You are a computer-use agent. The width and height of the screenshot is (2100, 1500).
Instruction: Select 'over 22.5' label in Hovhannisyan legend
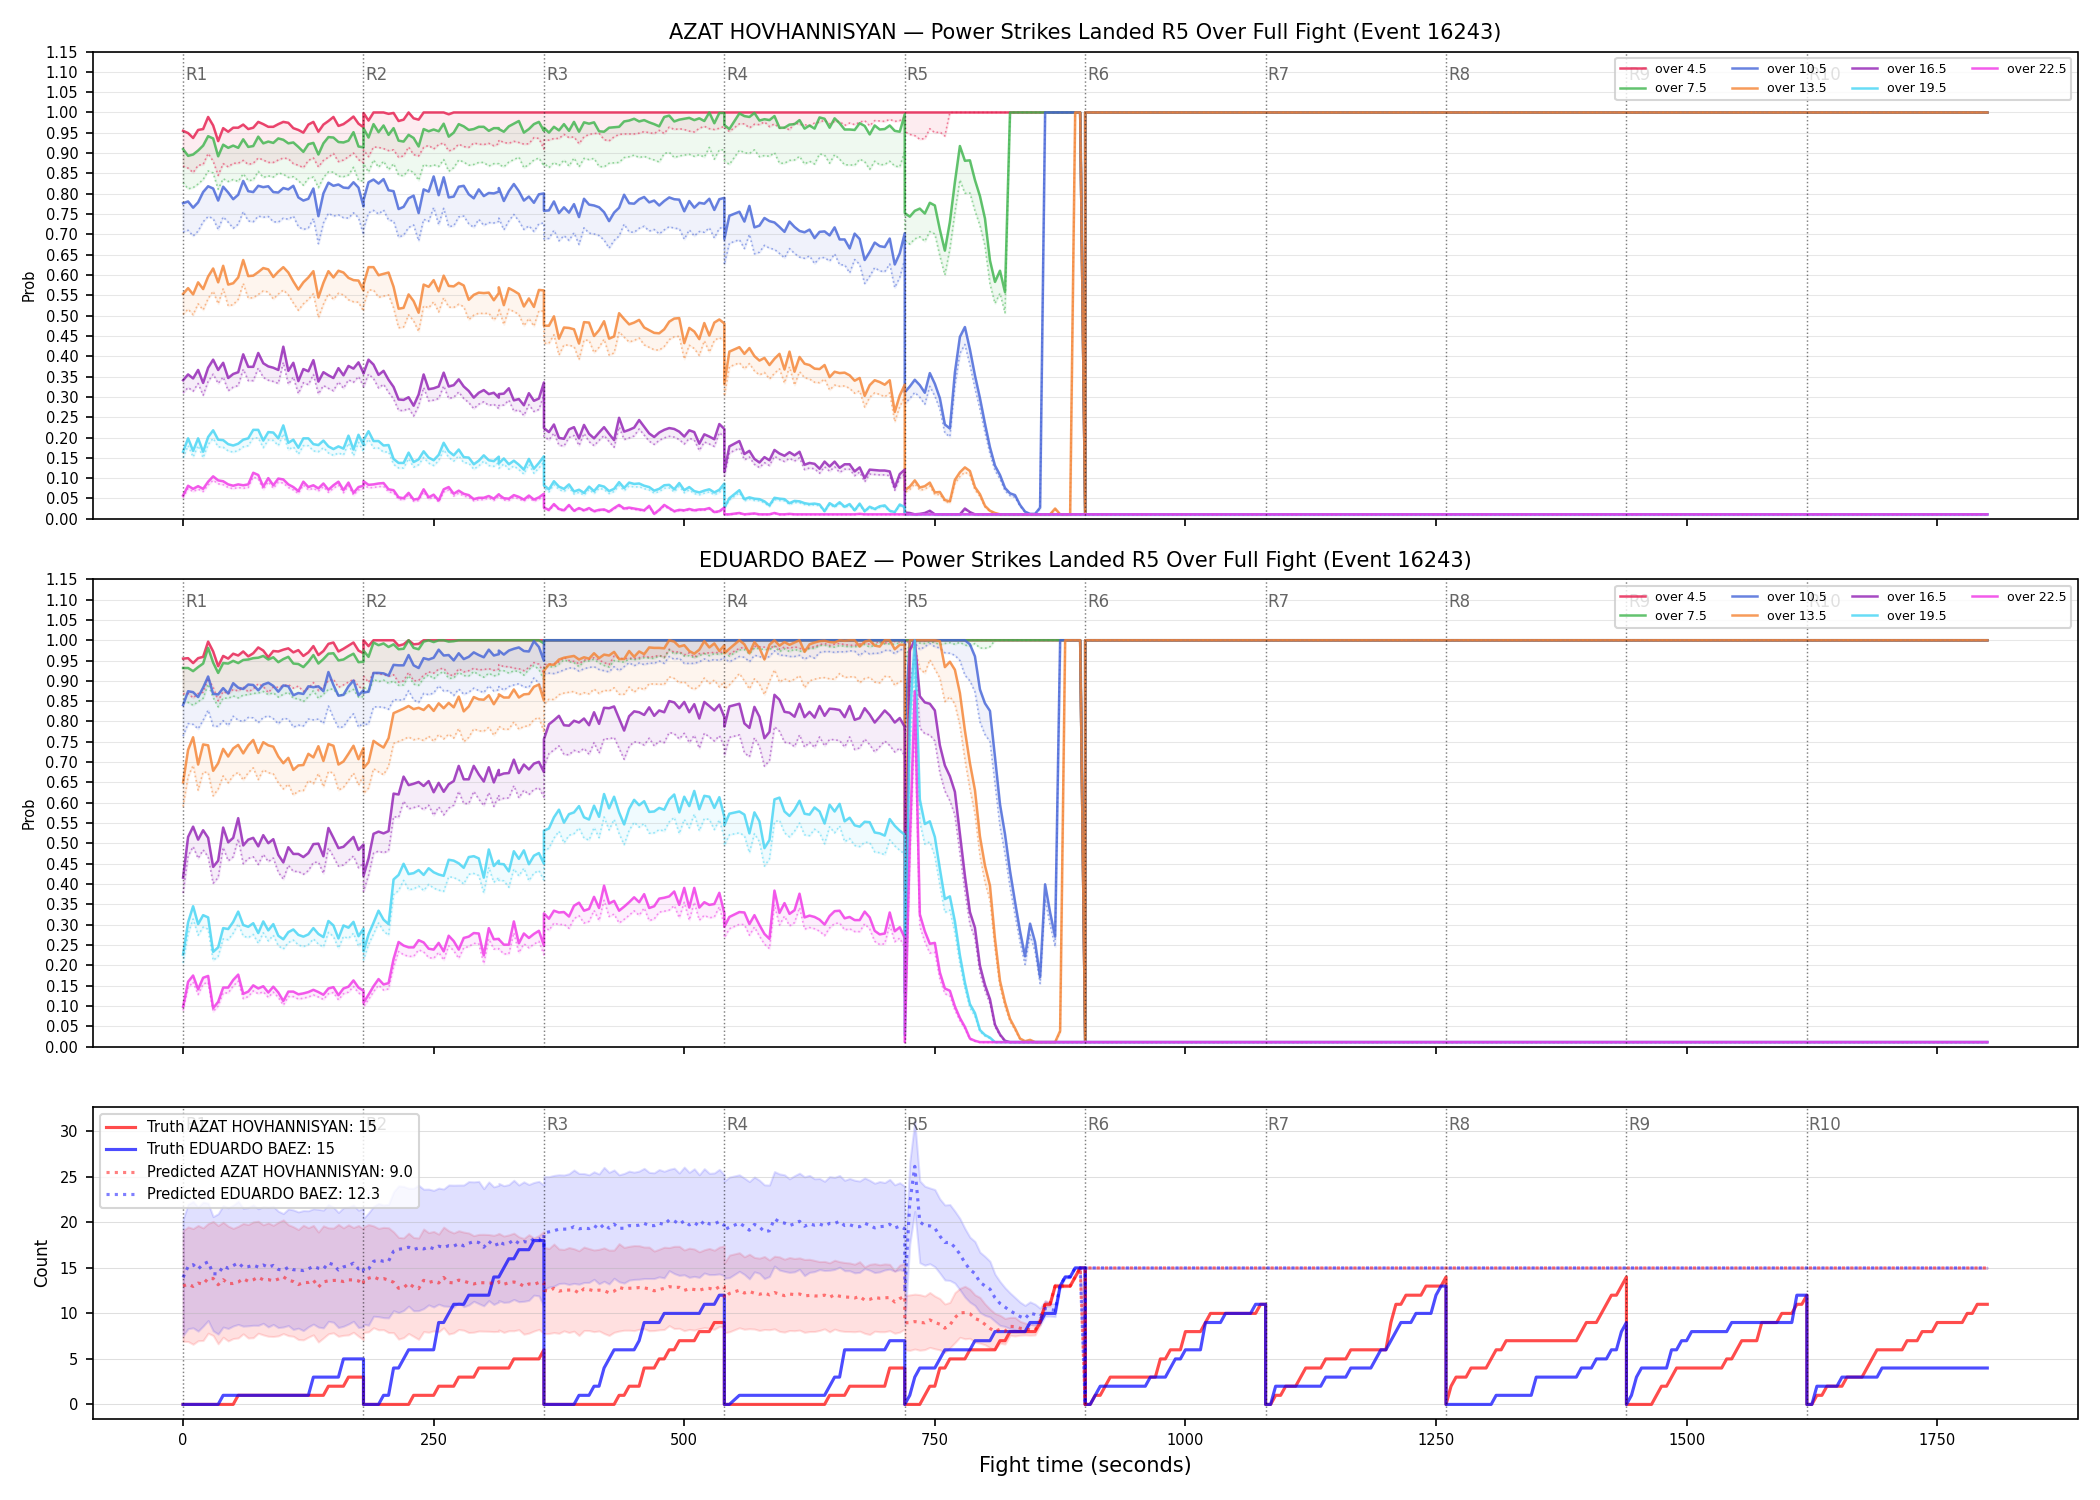(2036, 69)
